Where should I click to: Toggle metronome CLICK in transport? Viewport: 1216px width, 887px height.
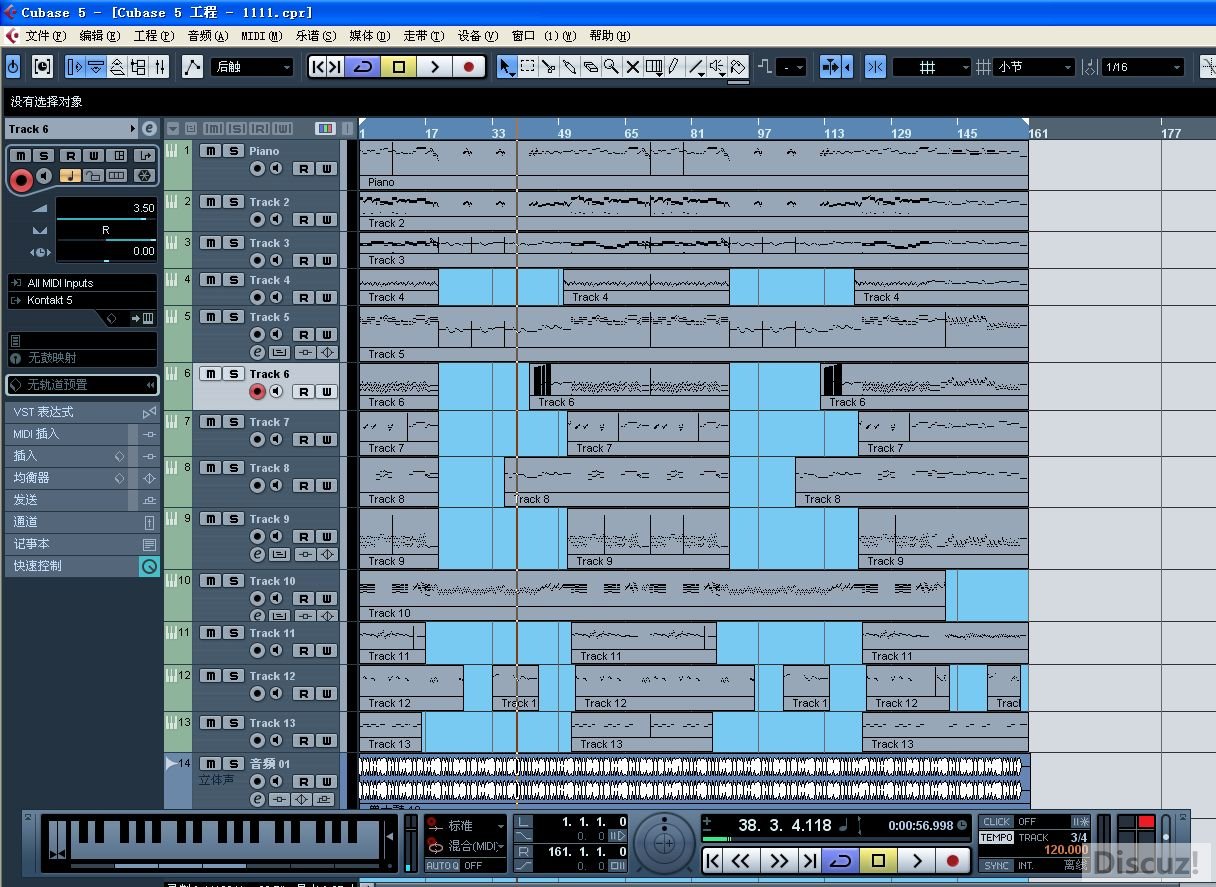coord(996,822)
